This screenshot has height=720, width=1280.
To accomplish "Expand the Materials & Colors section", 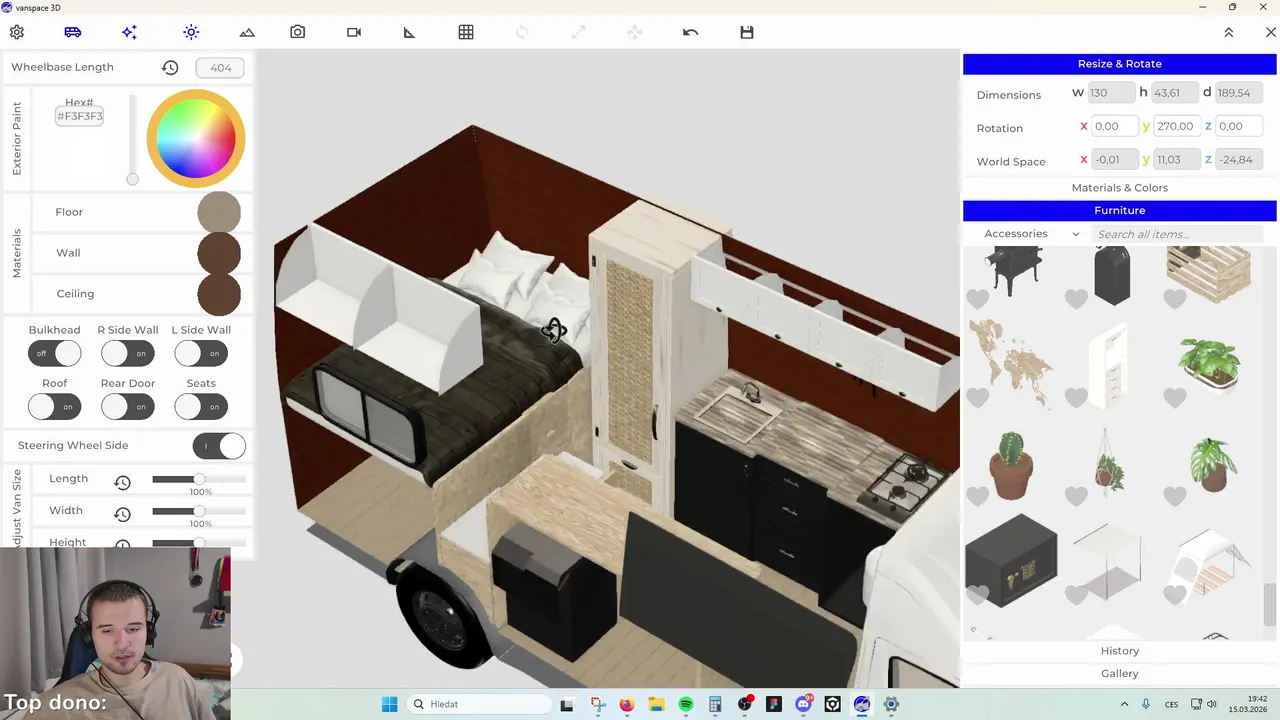I will (1120, 188).
